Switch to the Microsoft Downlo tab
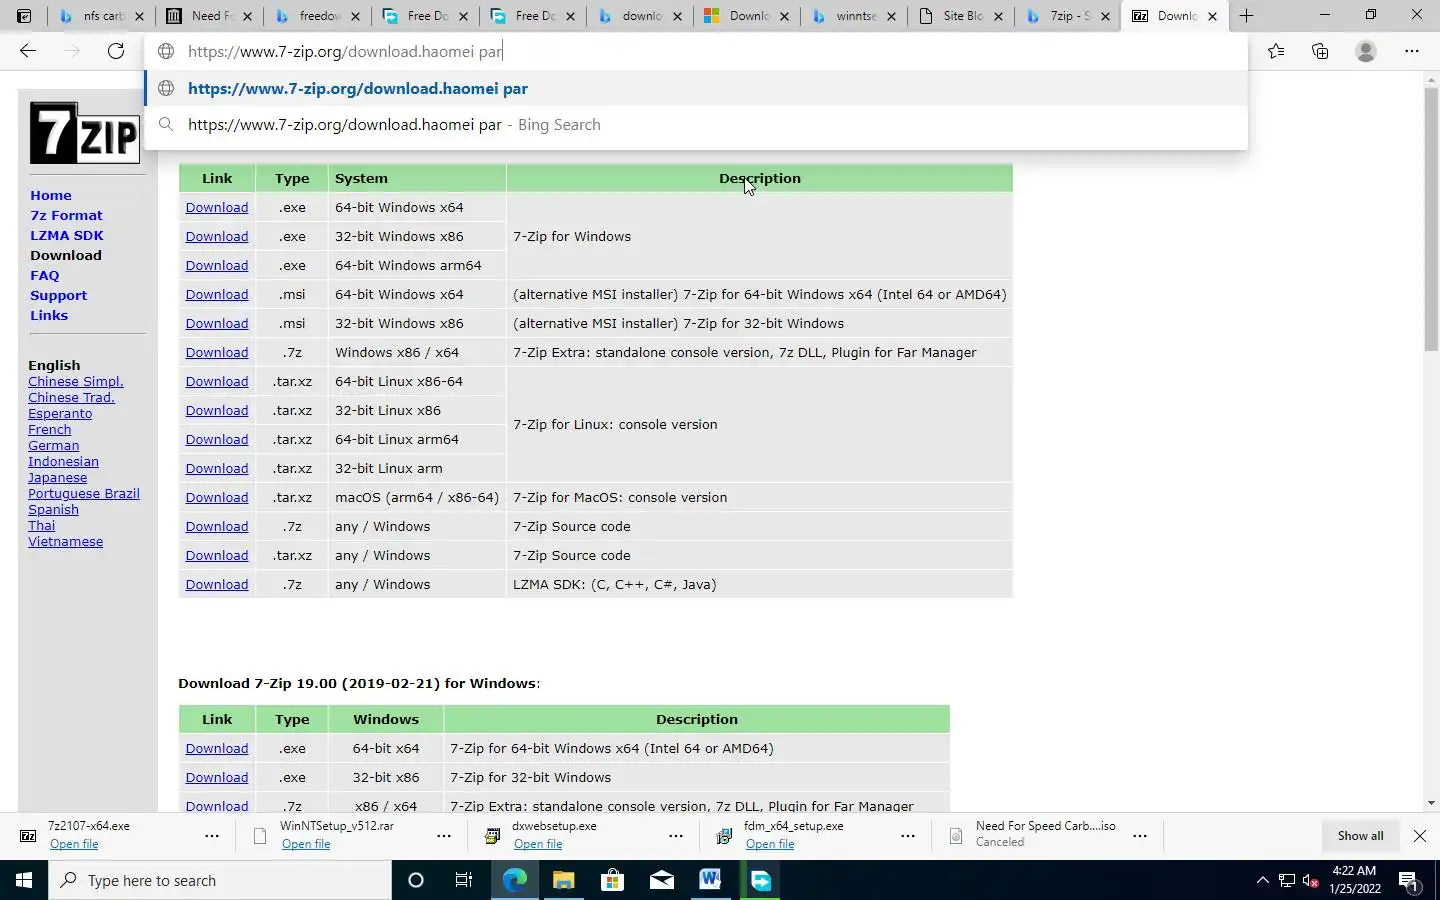 coord(747,16)
